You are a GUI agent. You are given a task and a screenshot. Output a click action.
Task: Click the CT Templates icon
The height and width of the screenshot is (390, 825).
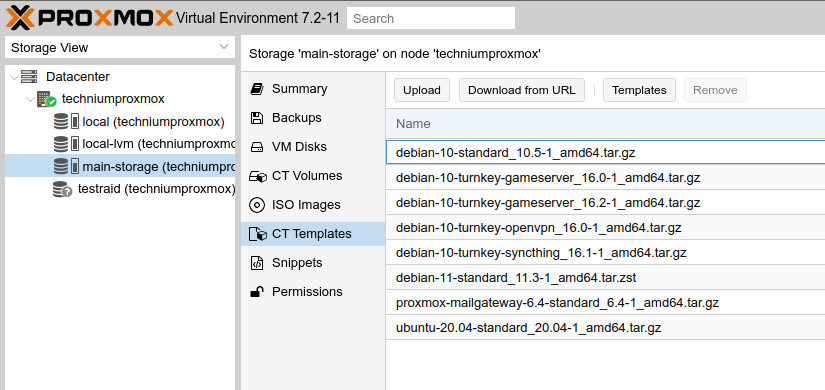[258, 234]
